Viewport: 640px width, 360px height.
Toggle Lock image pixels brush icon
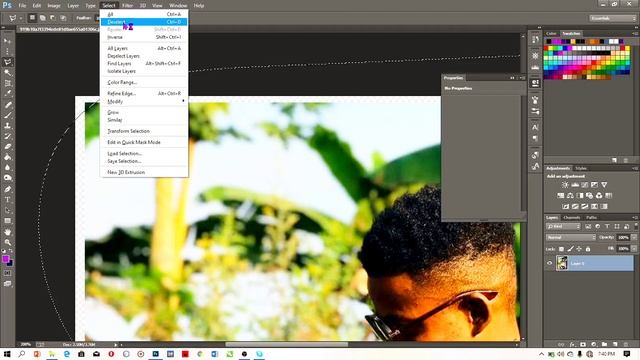[x=570, y=249]
